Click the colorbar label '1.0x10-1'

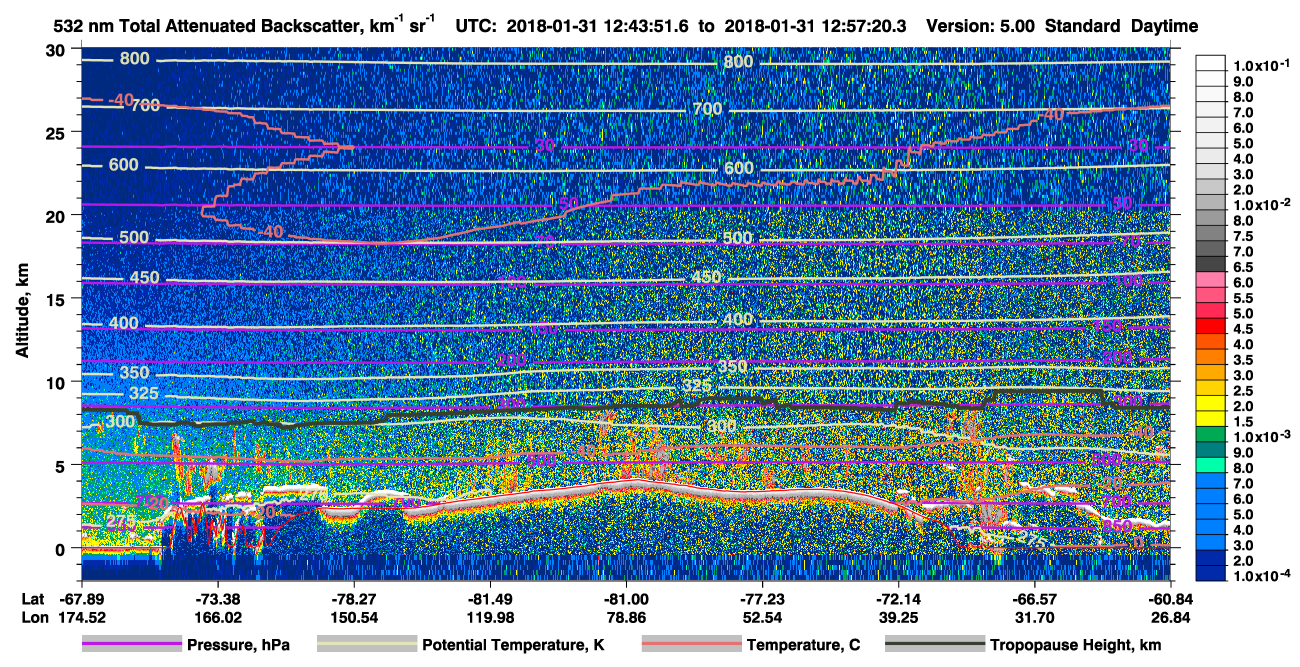point(1262,65)
